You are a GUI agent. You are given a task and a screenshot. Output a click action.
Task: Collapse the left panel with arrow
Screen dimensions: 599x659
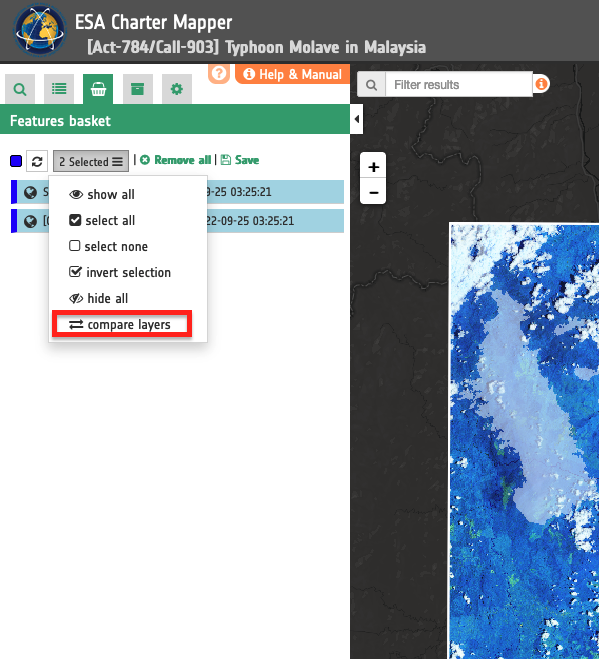pos(356,119)
